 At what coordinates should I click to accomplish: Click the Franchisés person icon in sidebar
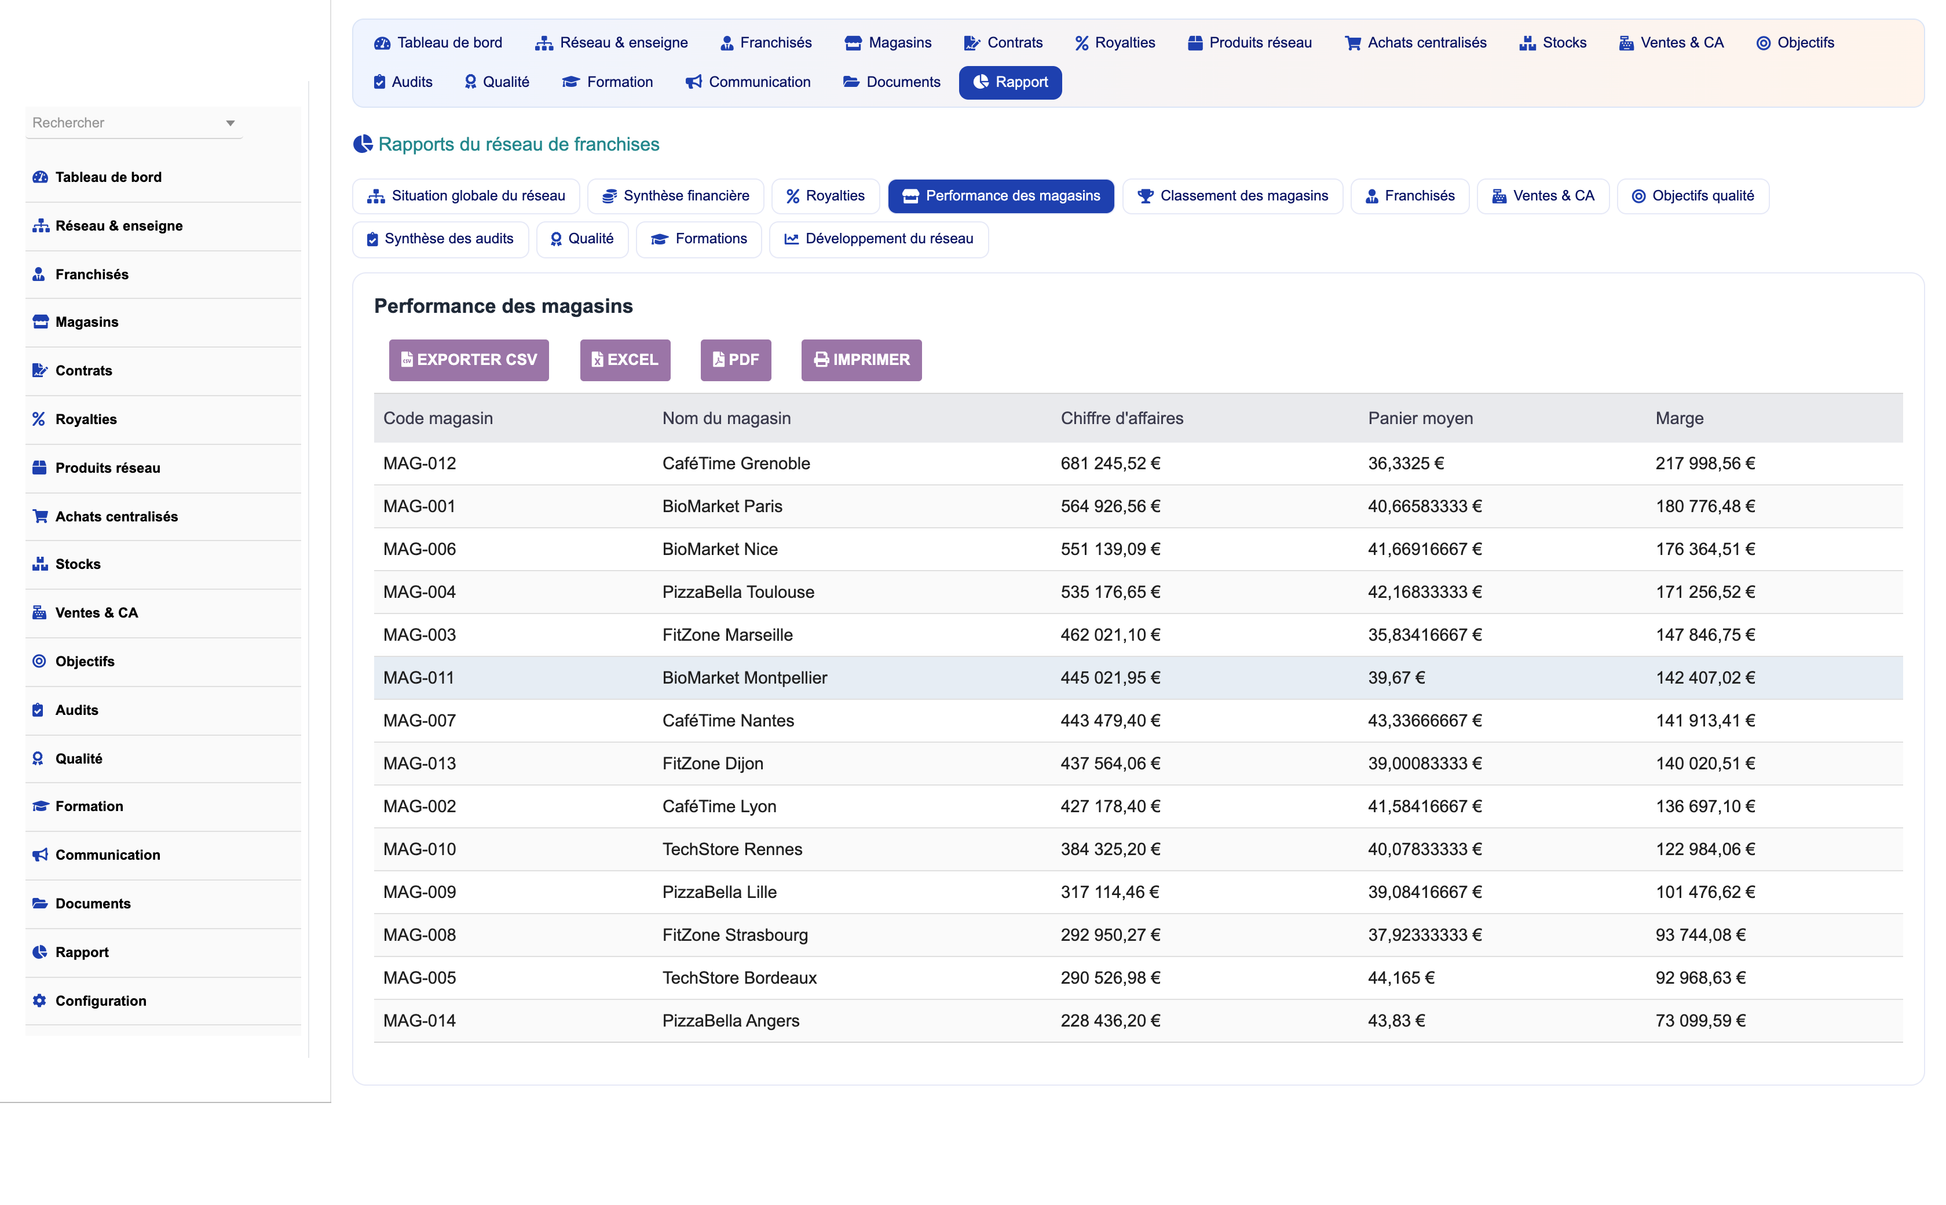coord(39,274)
